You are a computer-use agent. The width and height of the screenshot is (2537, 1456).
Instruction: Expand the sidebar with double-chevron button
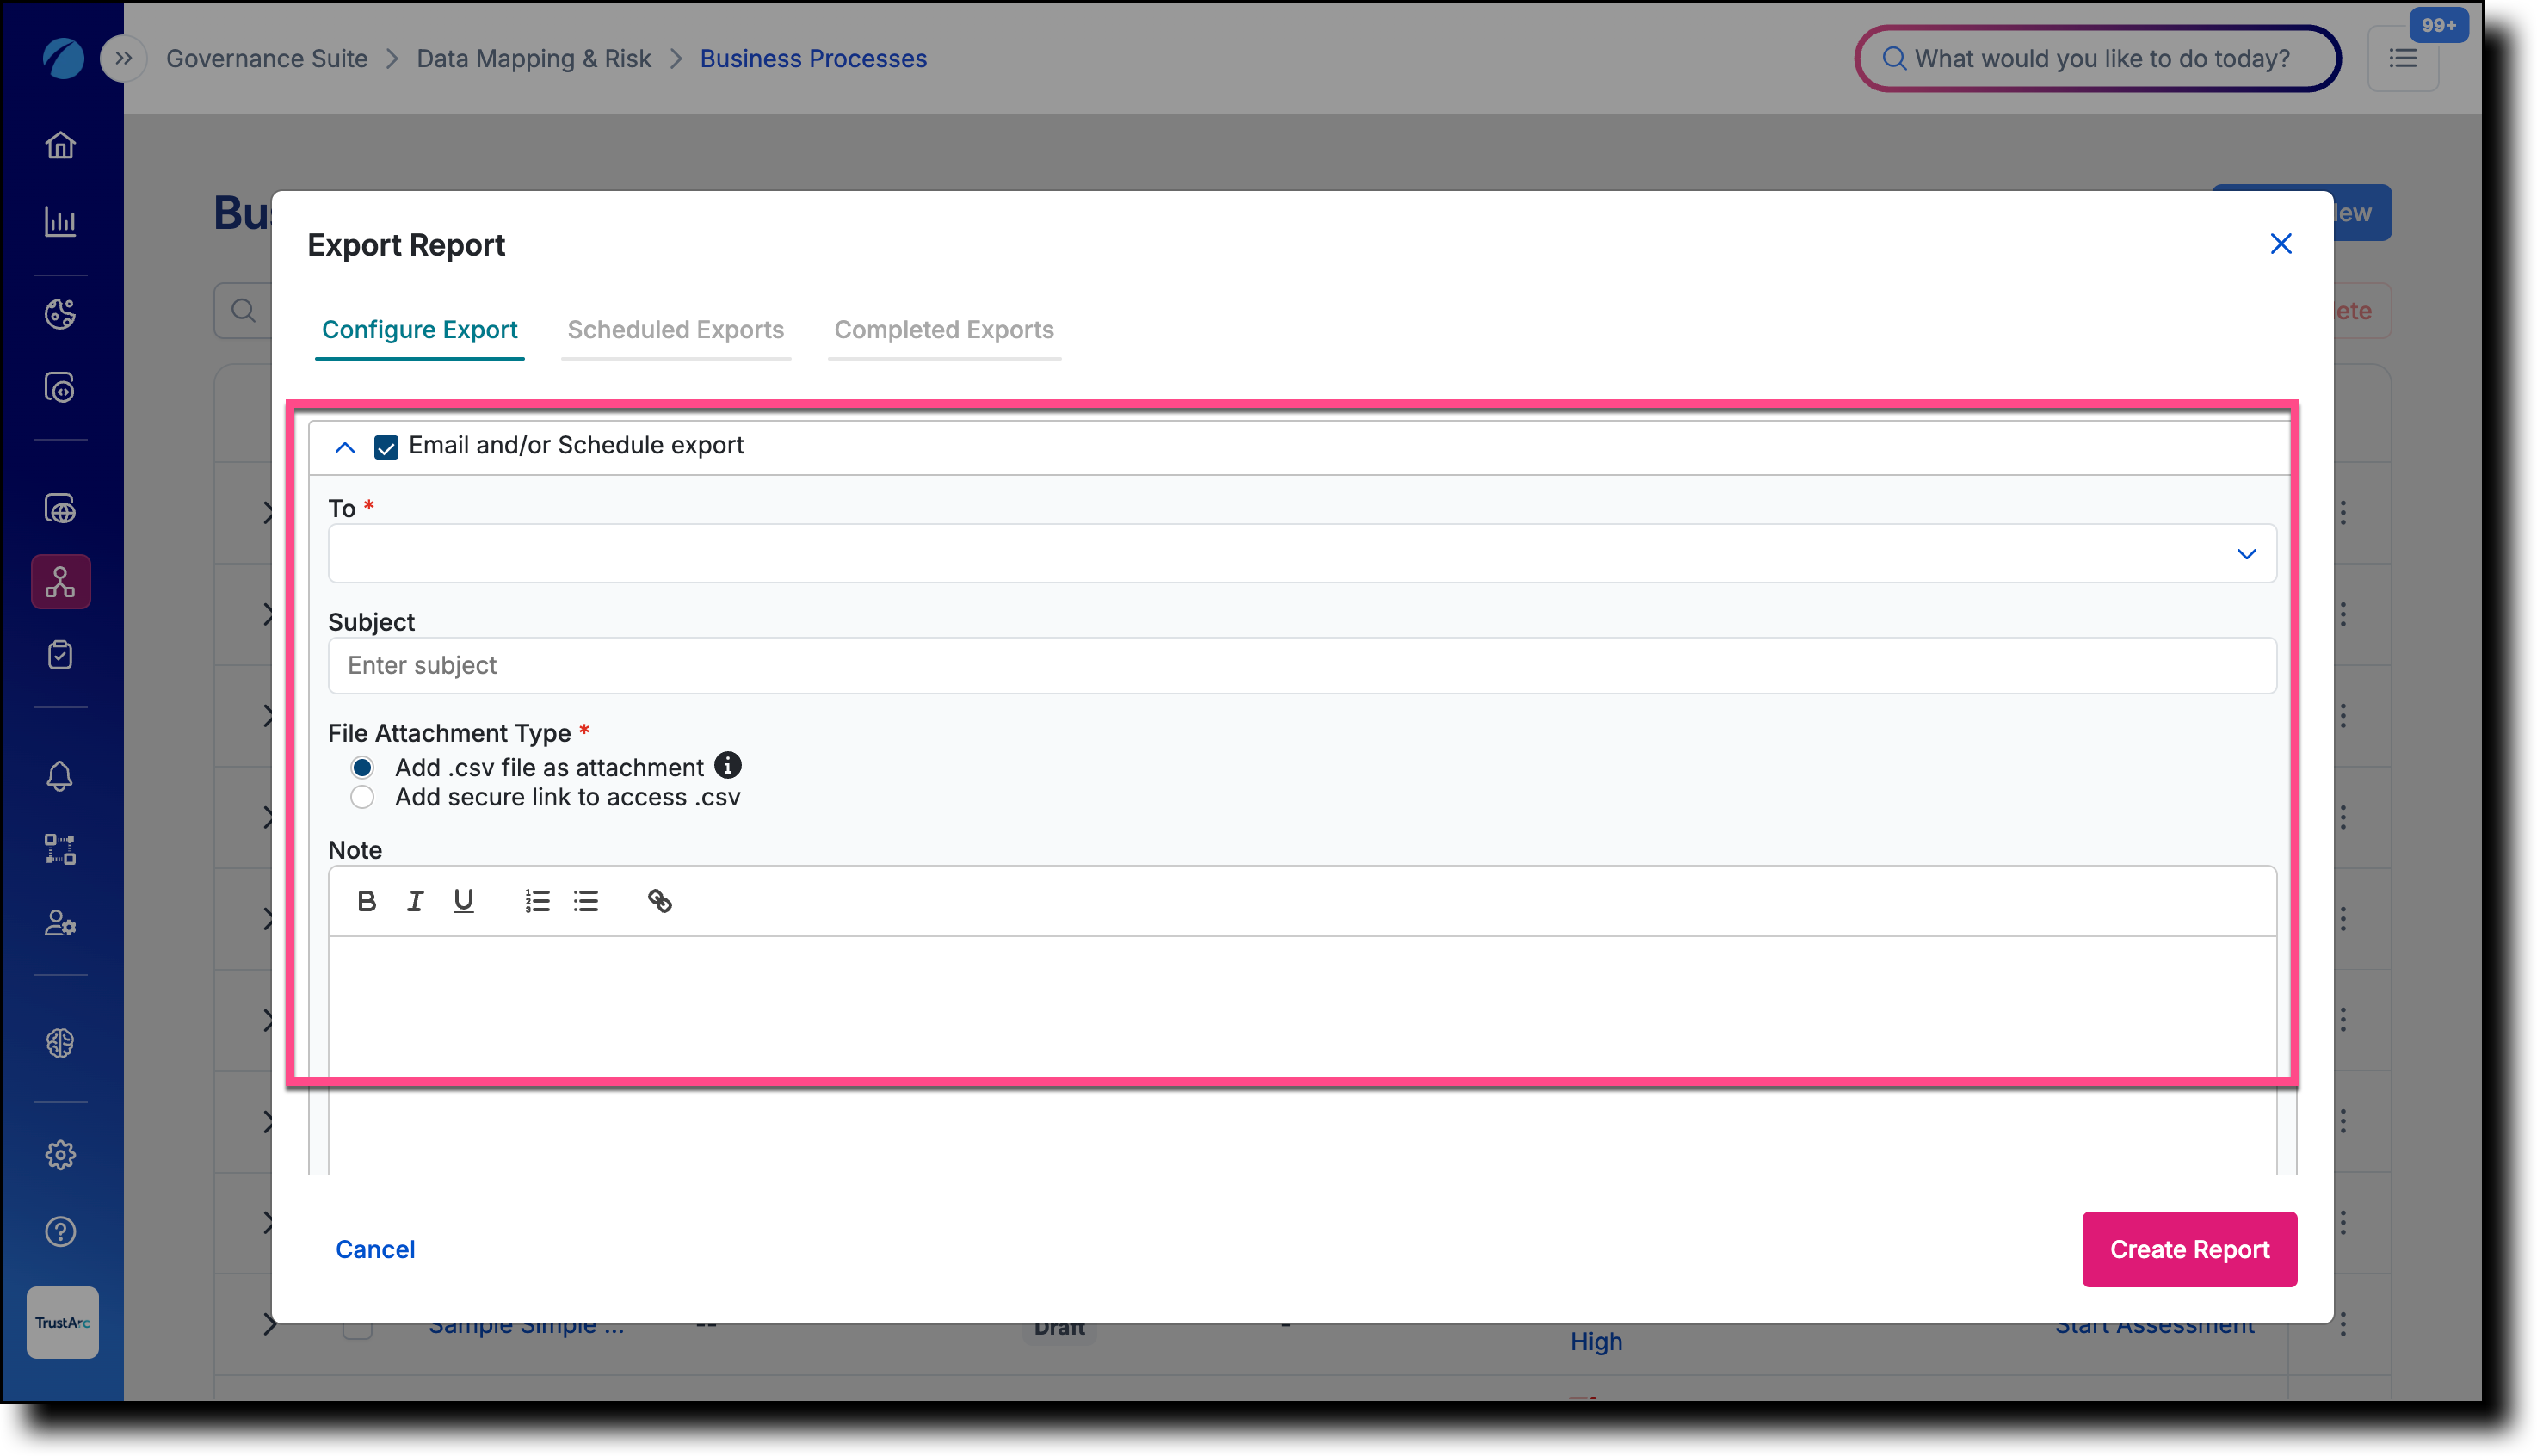[123, 58]
